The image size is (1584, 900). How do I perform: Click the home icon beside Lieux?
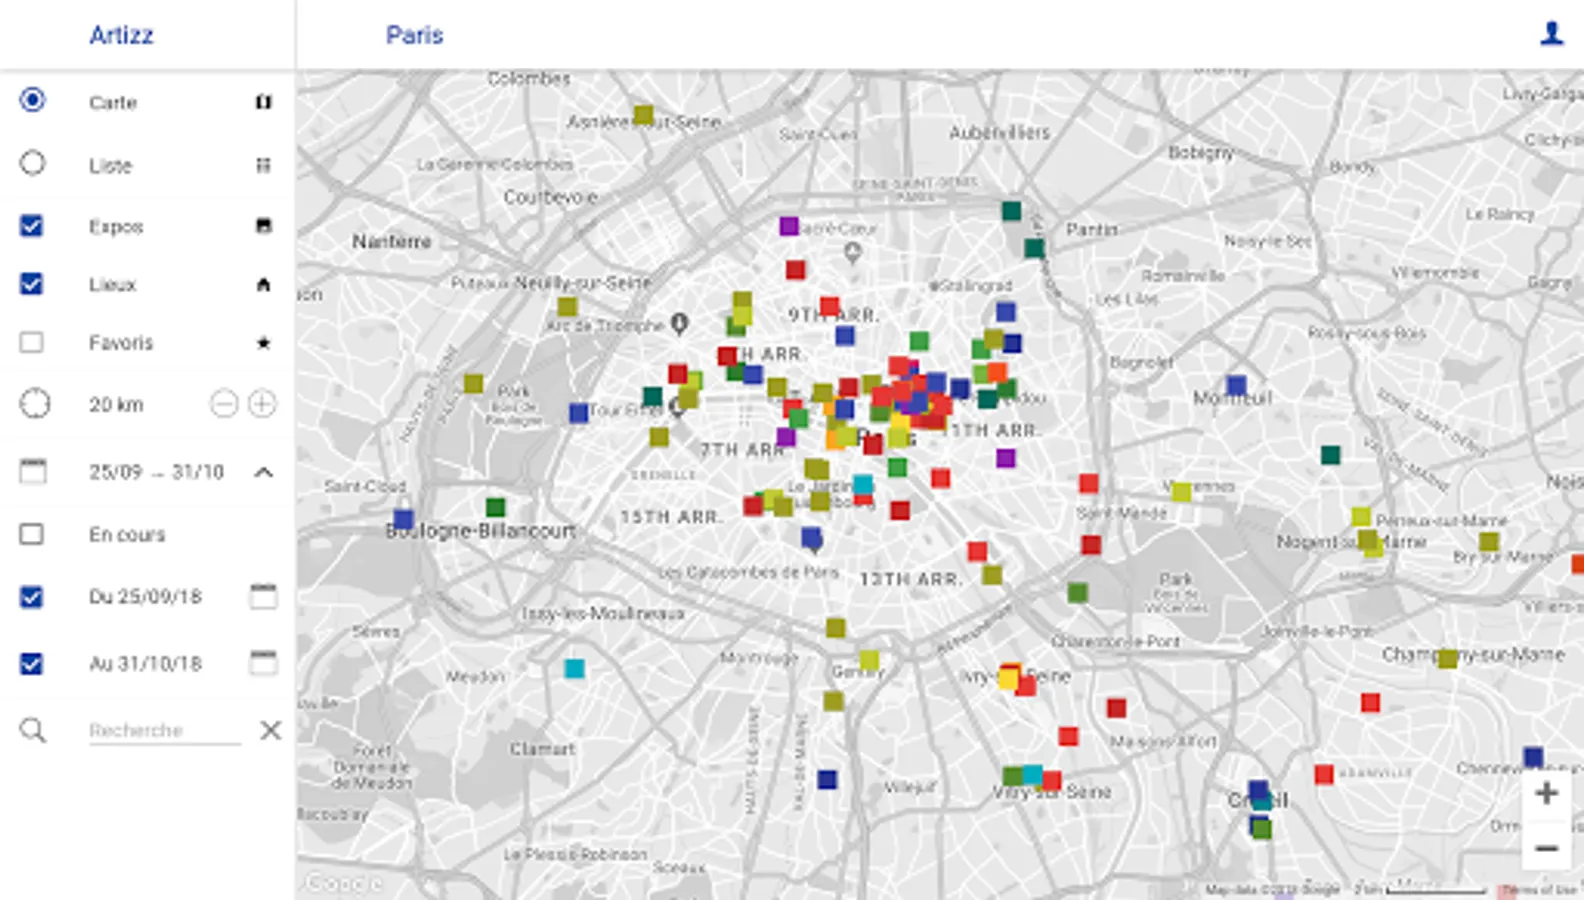(263, 285)
